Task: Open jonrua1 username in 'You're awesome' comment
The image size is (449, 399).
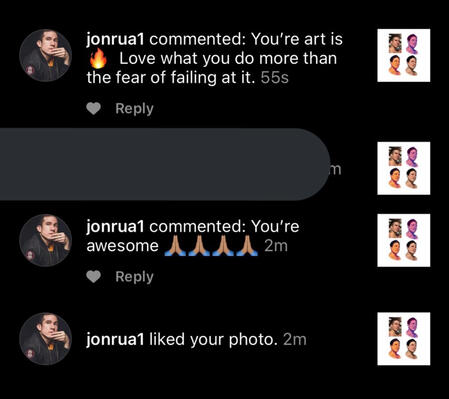Action: coord(115,227)
